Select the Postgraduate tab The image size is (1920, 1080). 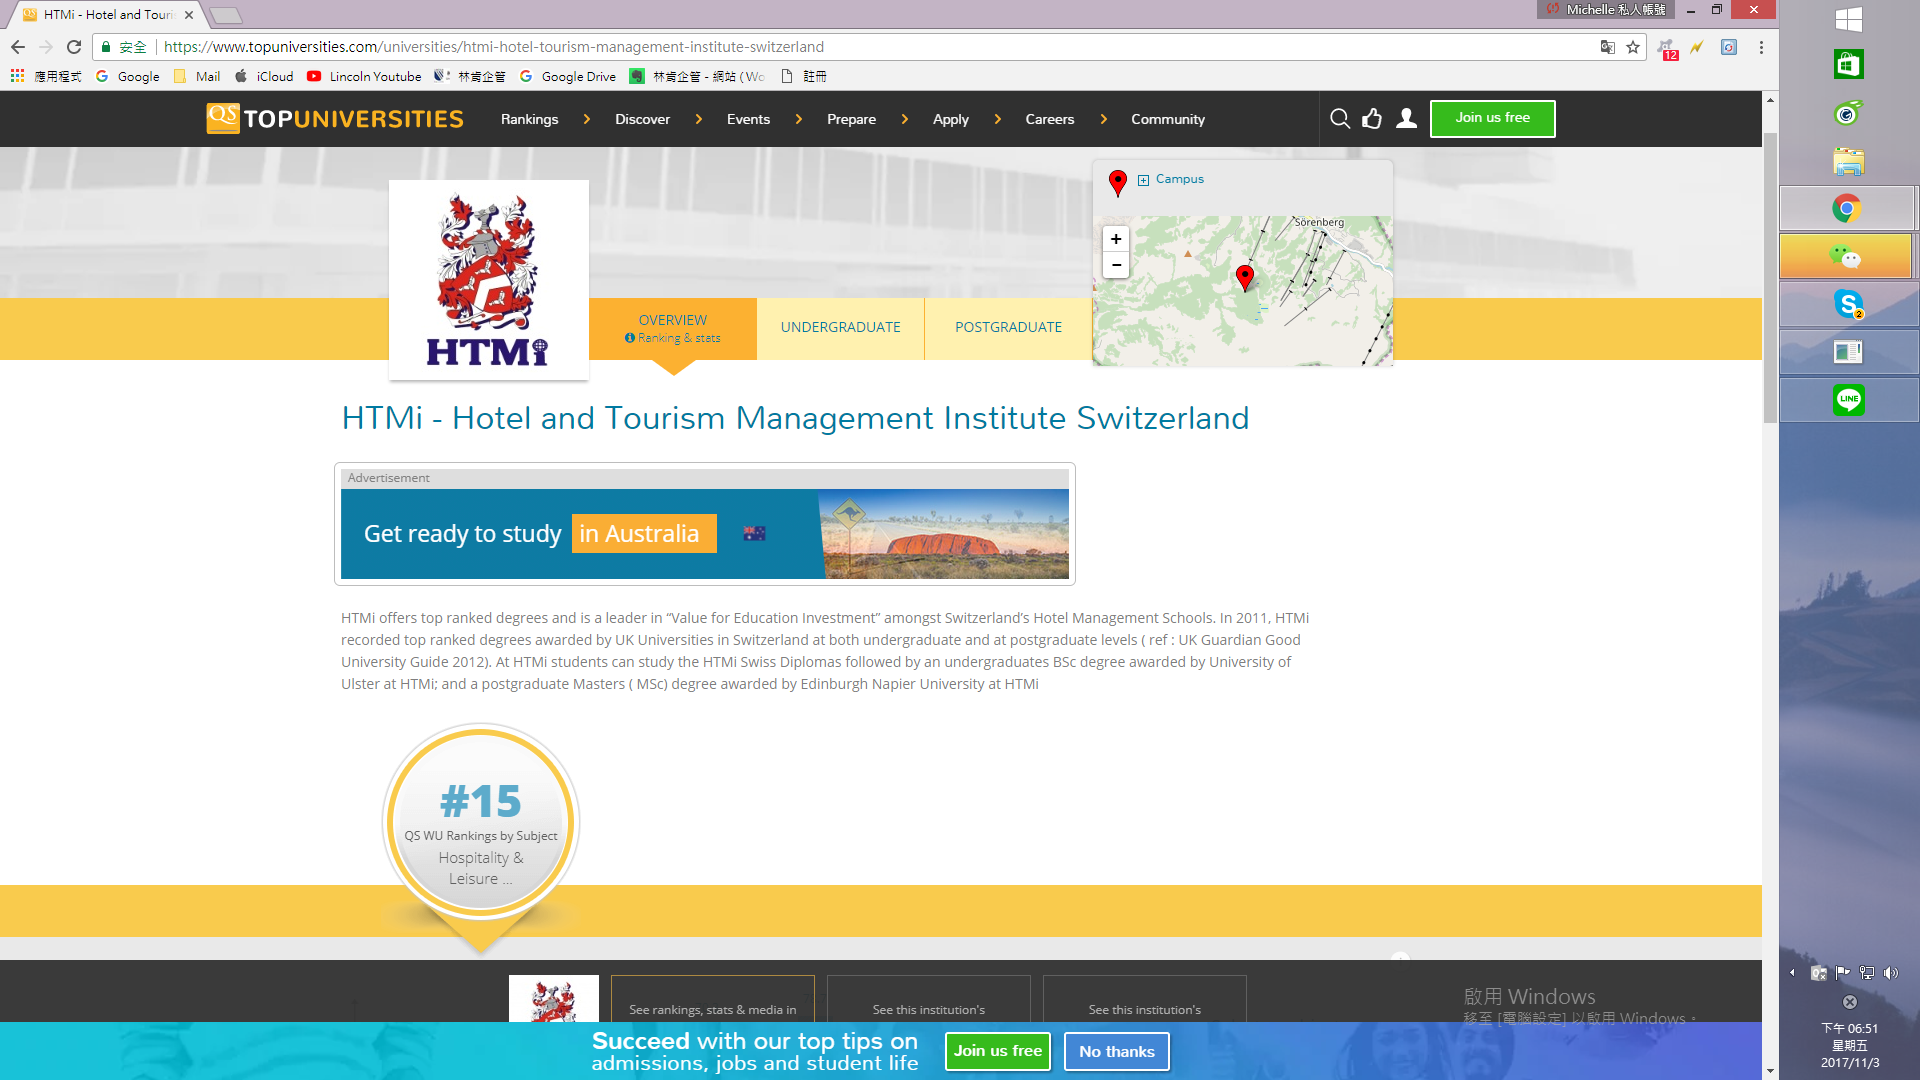click(1008, 328)
